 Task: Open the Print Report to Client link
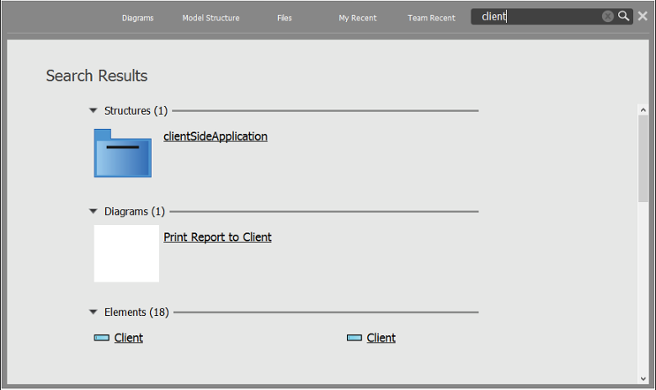coord(218,237)
